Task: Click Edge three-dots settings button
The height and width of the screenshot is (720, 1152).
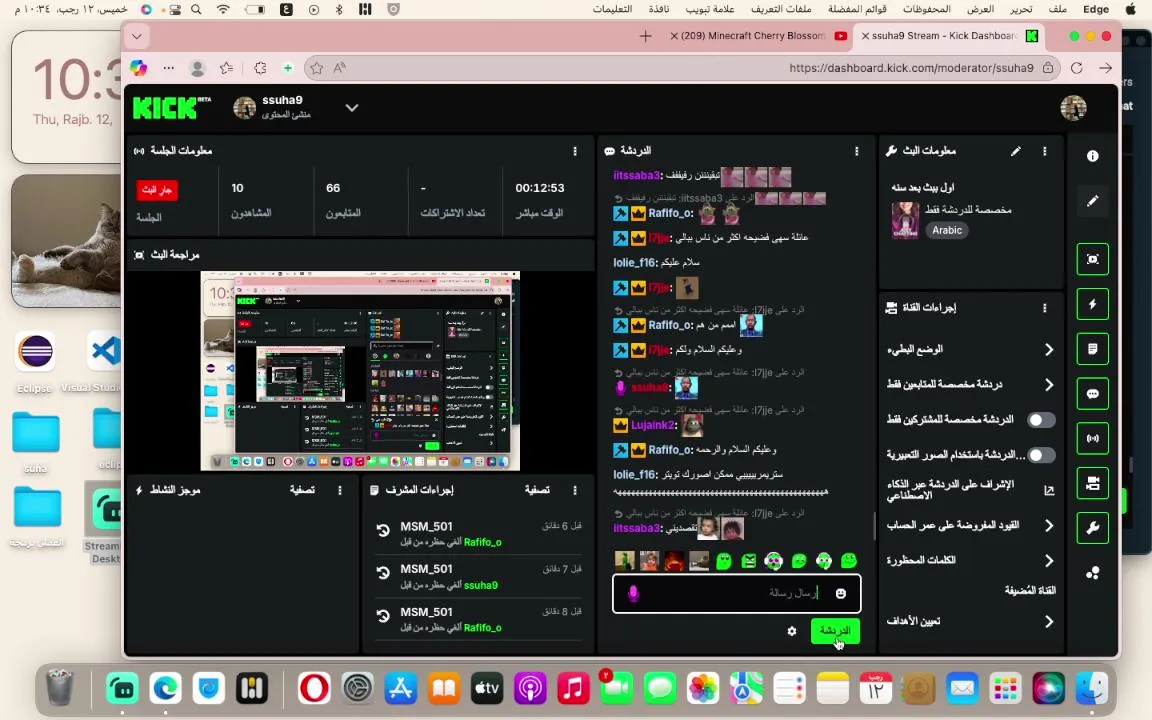Action: tap(168, 68)
